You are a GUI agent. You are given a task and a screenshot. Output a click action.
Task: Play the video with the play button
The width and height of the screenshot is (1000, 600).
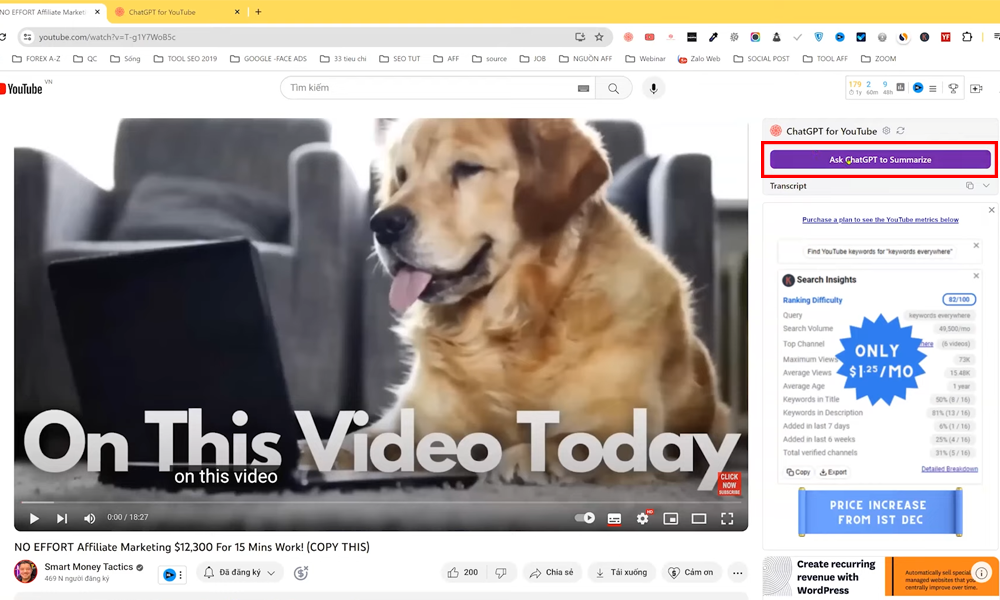[34, 518]
